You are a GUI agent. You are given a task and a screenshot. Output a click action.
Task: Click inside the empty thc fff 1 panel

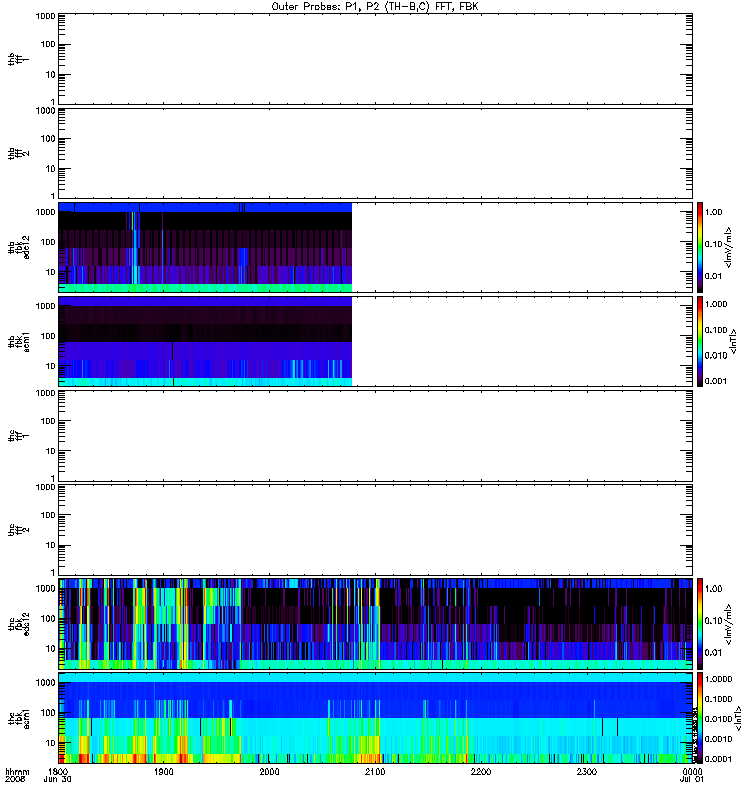click(x=376, y=436)
